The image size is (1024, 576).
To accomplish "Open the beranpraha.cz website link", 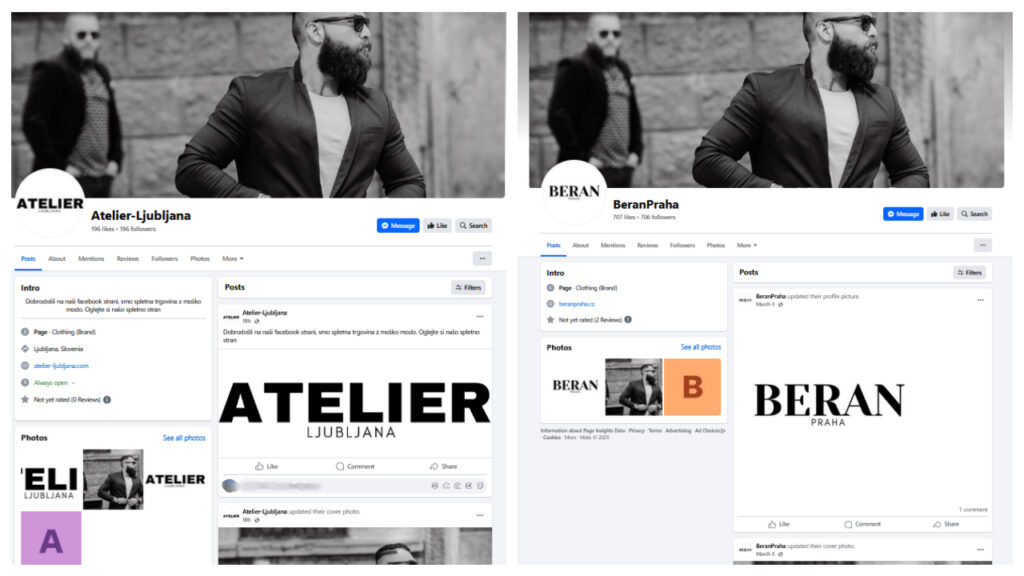I will pos(577,304).
